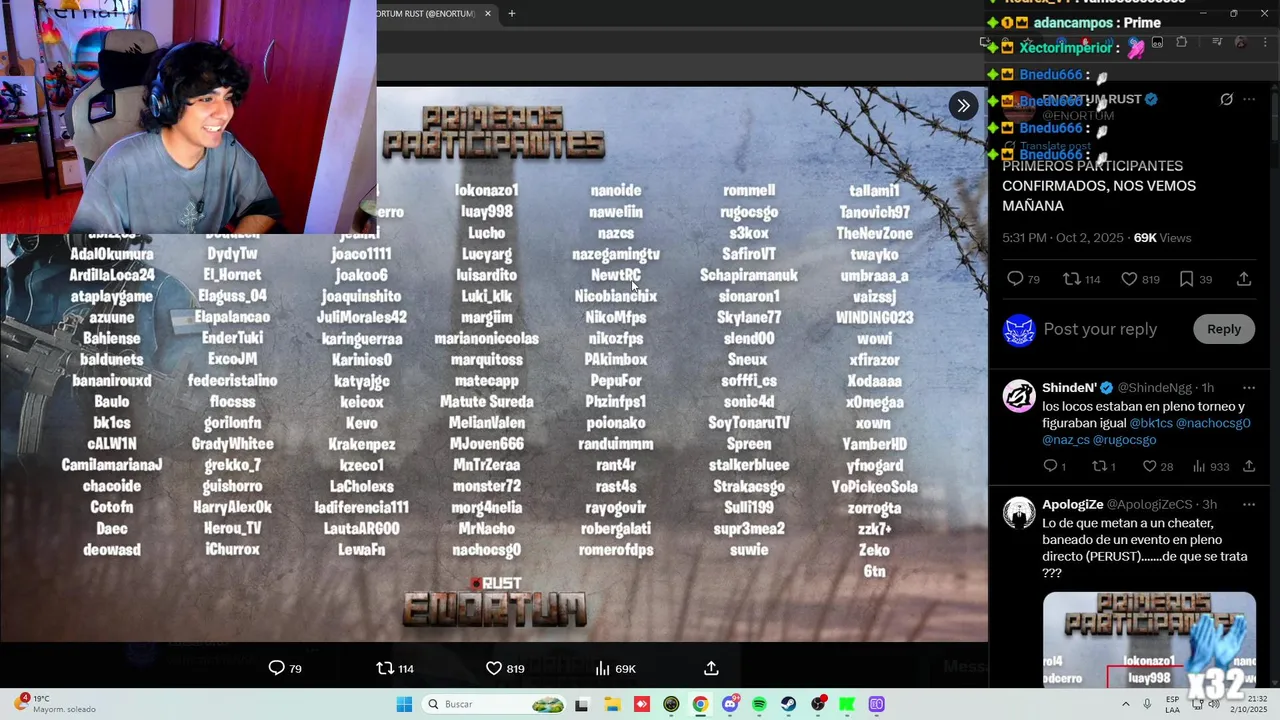
Task: Click the reply icon under main post
Action: [1015, 279]
